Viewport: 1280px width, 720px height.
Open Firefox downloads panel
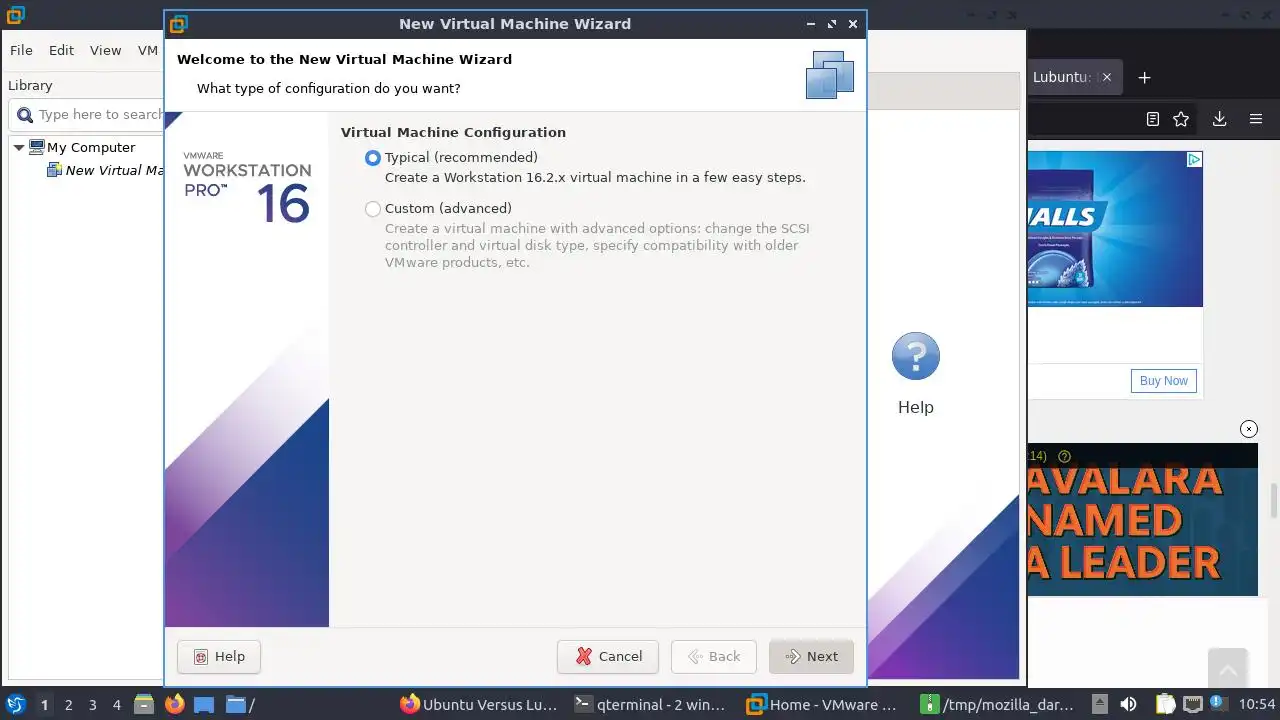(x=1219, y=119)
